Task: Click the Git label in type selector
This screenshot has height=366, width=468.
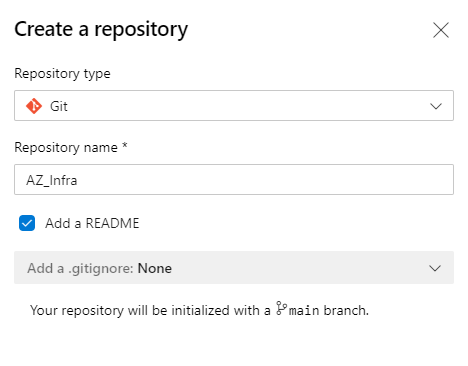Action: pos(59,106)
